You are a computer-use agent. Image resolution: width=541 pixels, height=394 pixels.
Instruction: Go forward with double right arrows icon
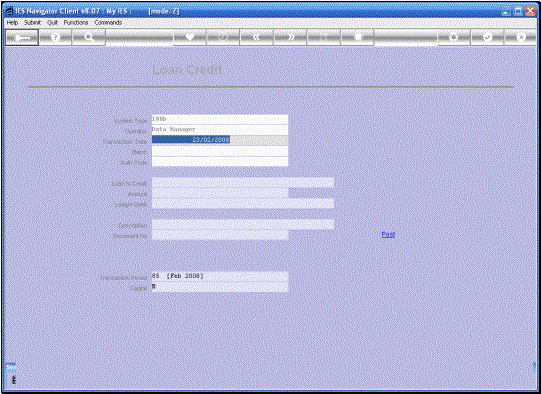click(x=290, y=37)
